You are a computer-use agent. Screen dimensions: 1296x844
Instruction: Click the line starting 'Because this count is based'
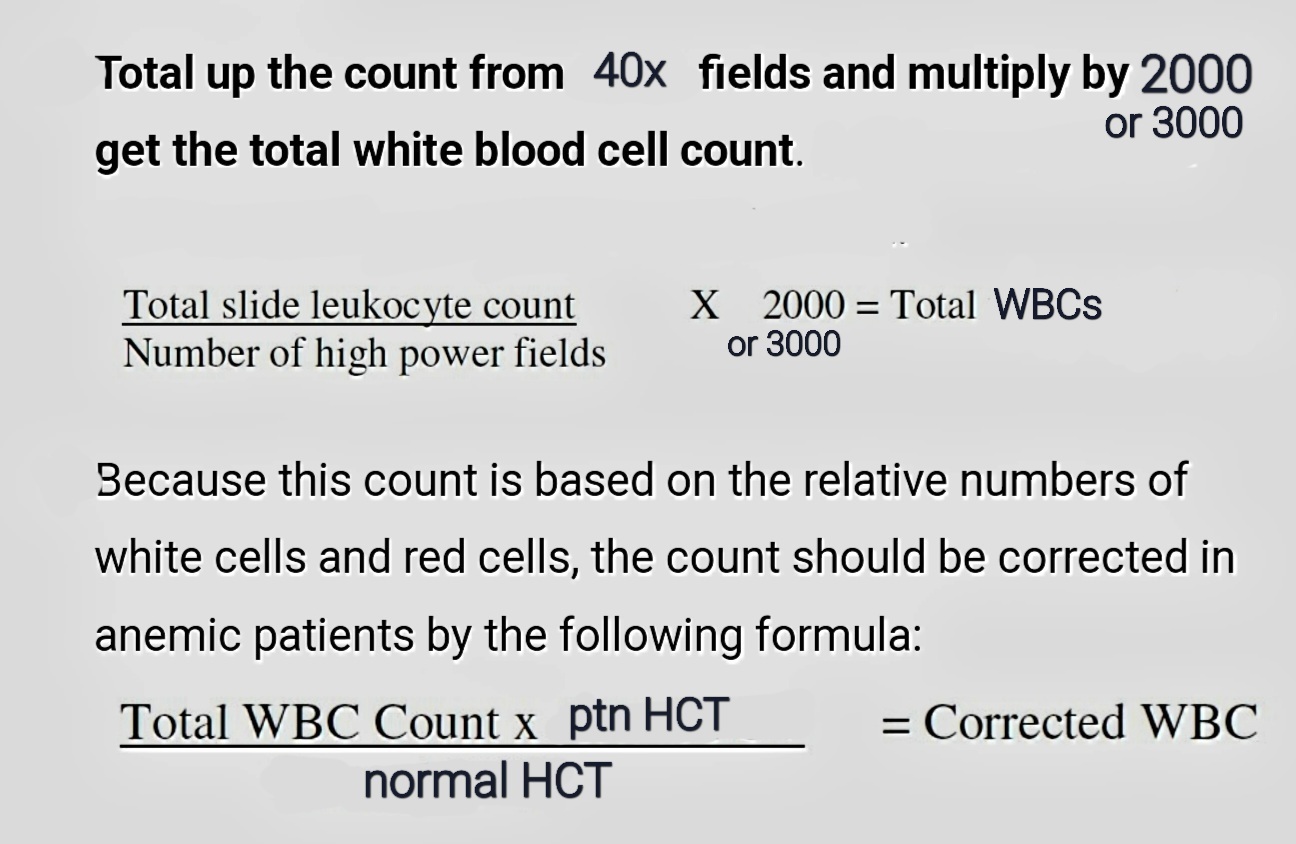pyautogui.click(x=641, y=481)
